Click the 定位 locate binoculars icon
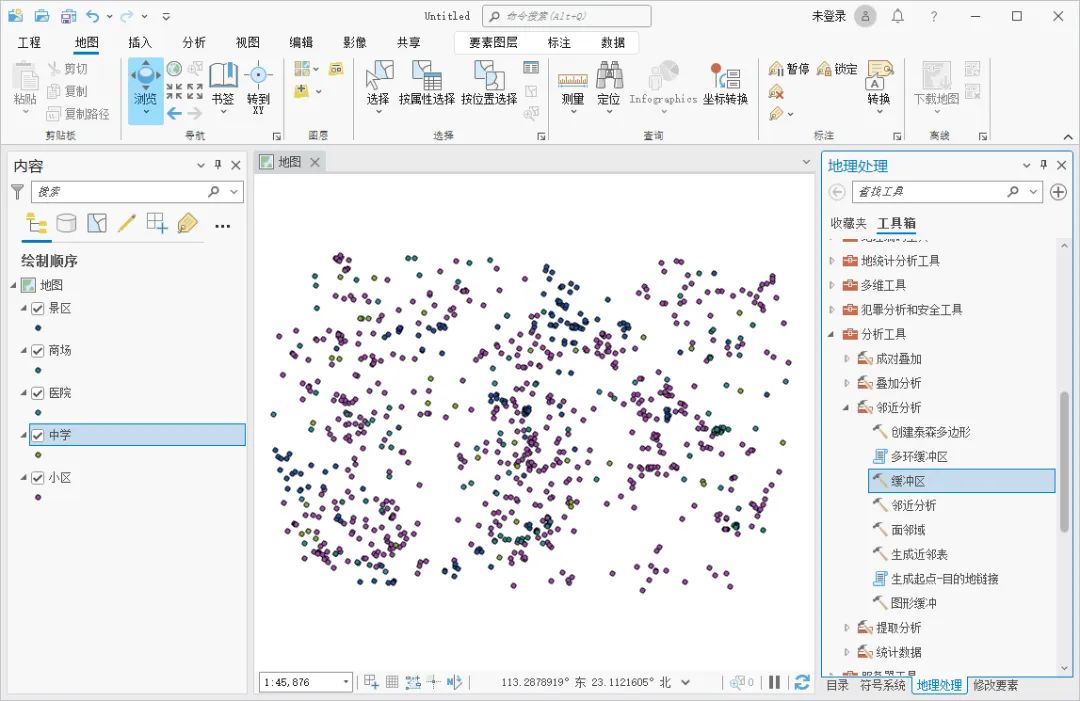This screenshot has width=1080, height=701. click(x=609, y=74)
